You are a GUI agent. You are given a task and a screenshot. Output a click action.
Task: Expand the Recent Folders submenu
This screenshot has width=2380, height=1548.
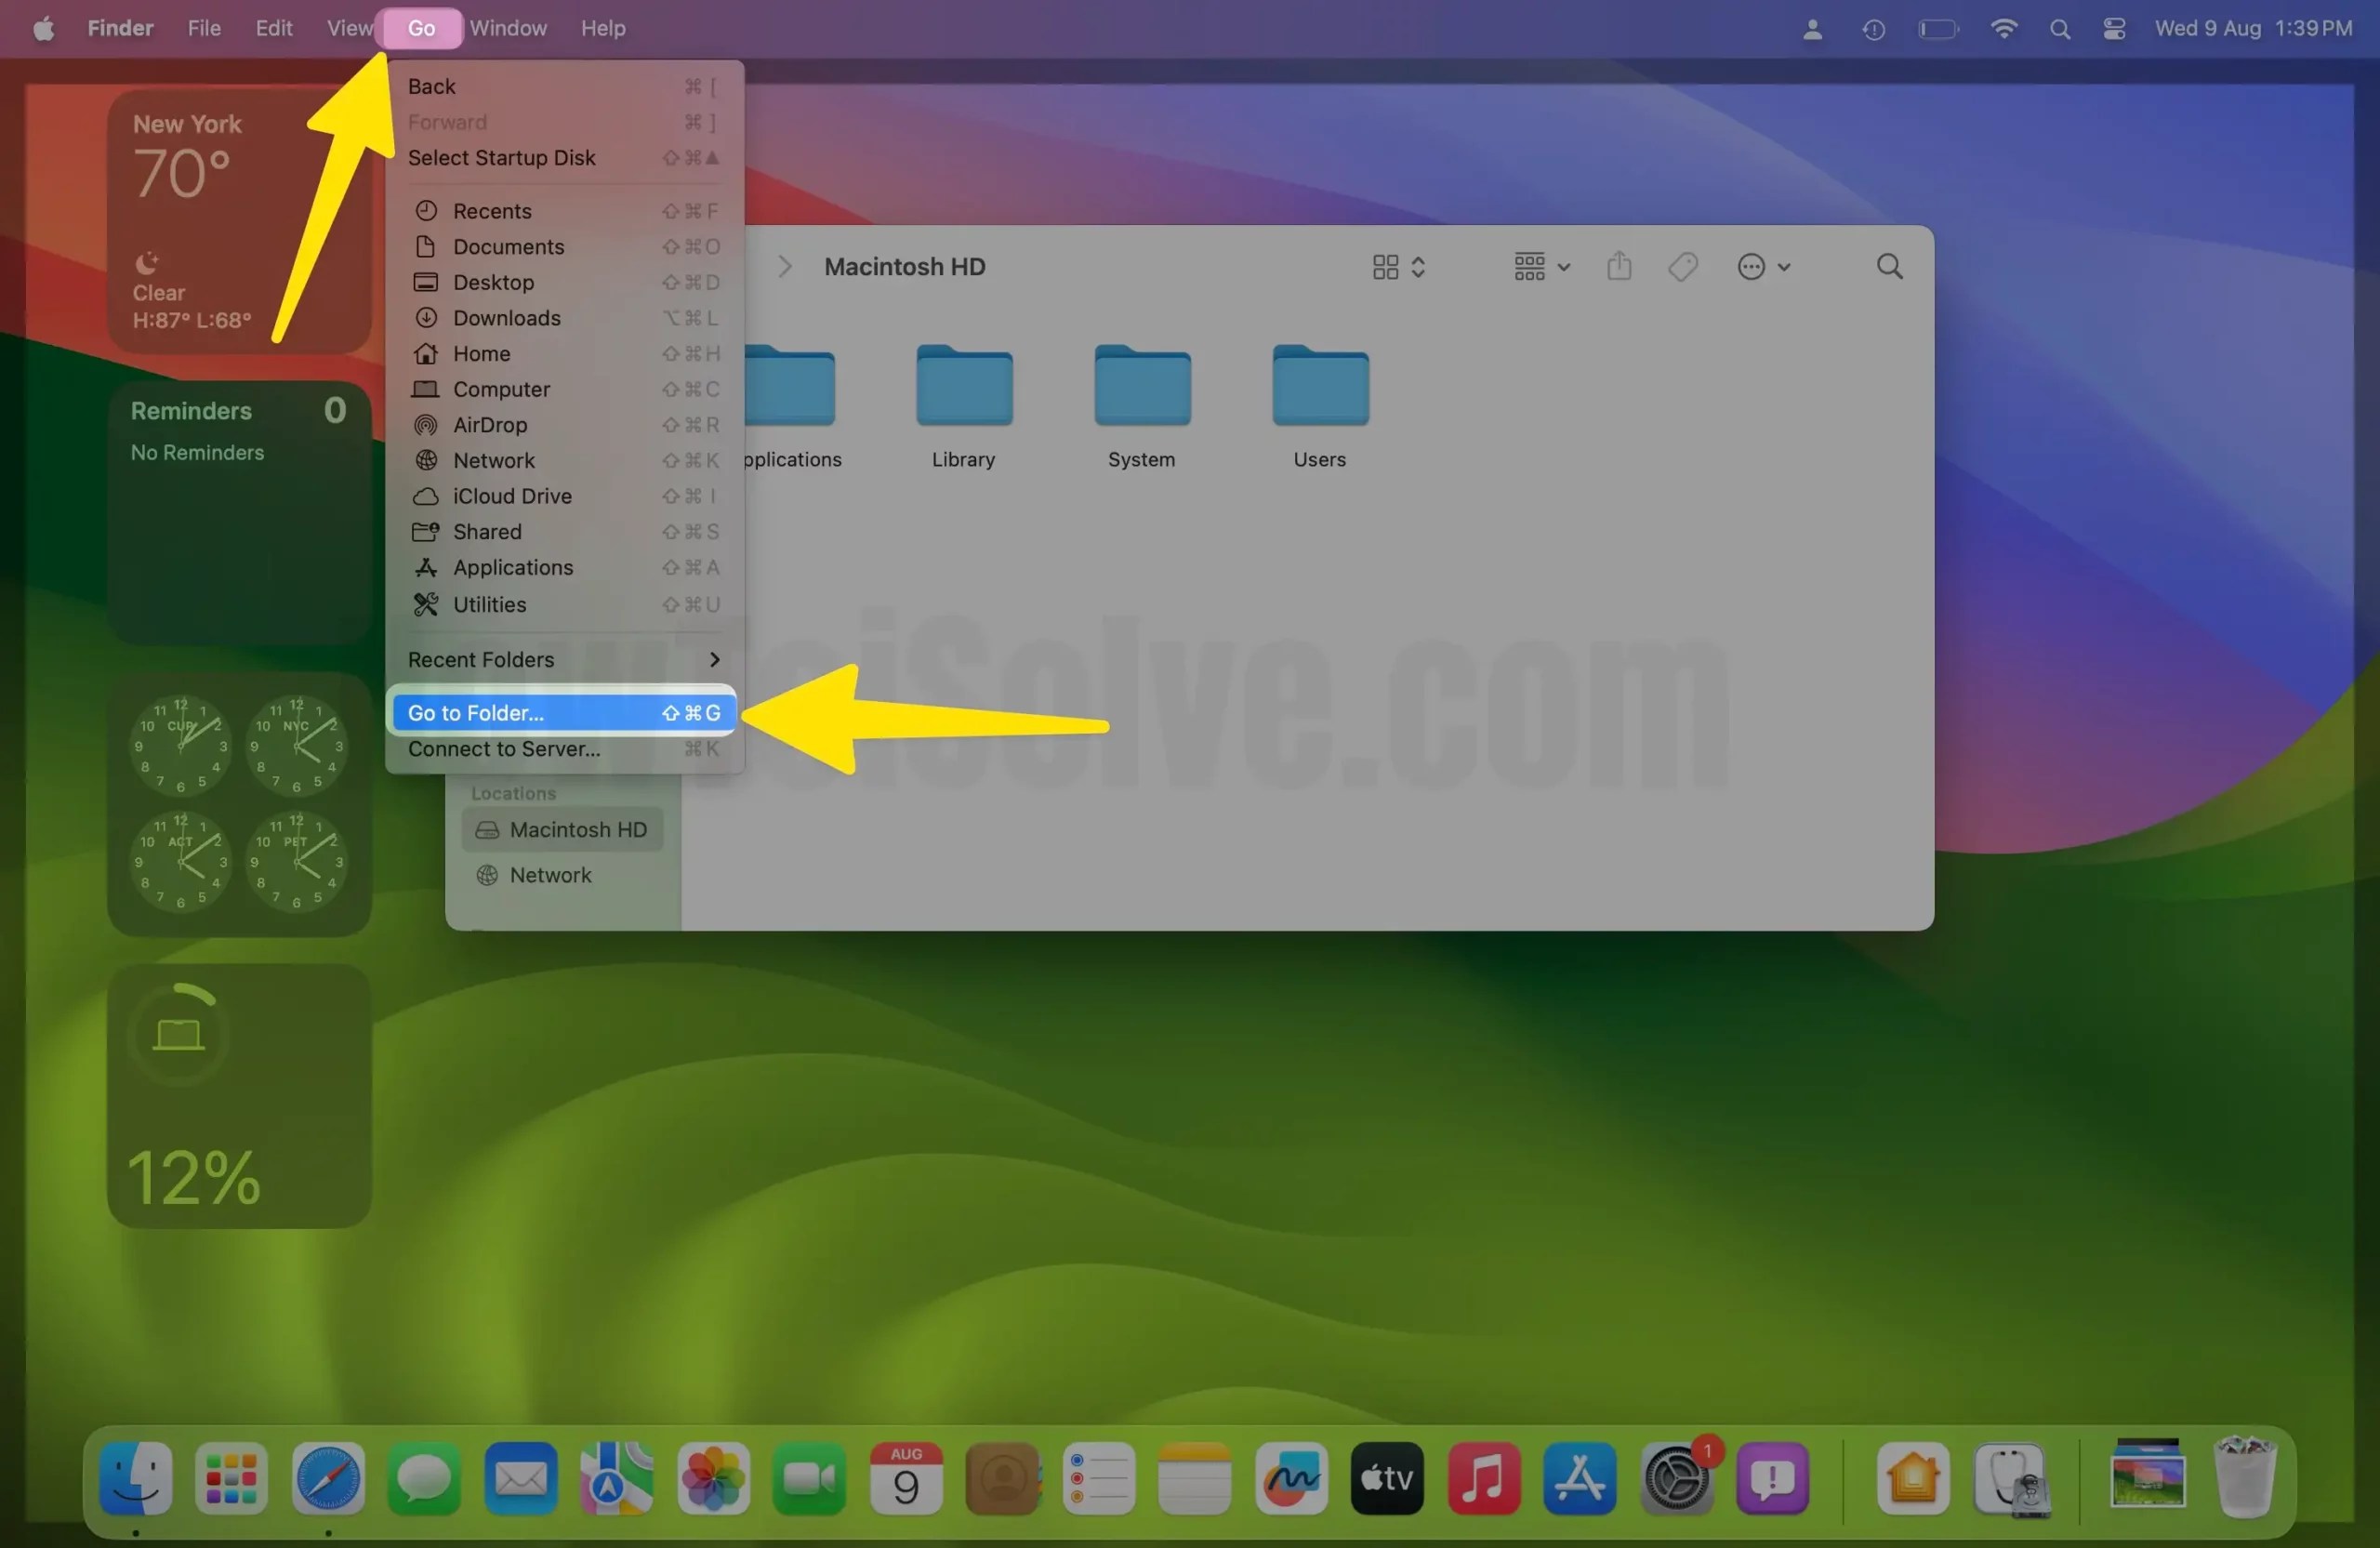[x=563, y=660]
